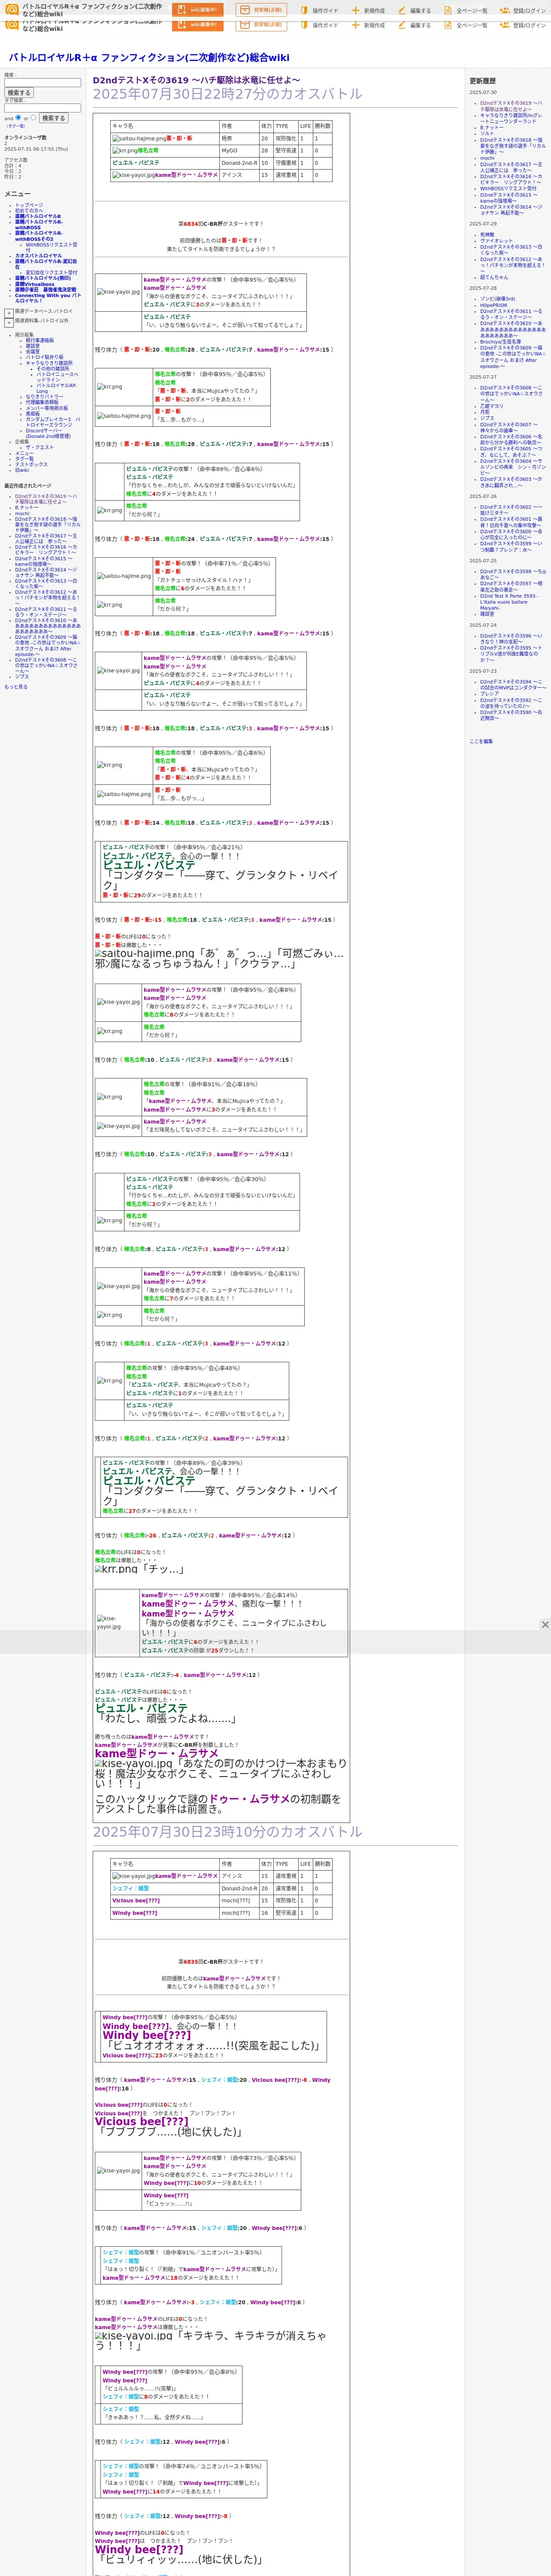Open 初めての方へ menu link
This screenshot has height=2576, width=551.
pos(29,210)
